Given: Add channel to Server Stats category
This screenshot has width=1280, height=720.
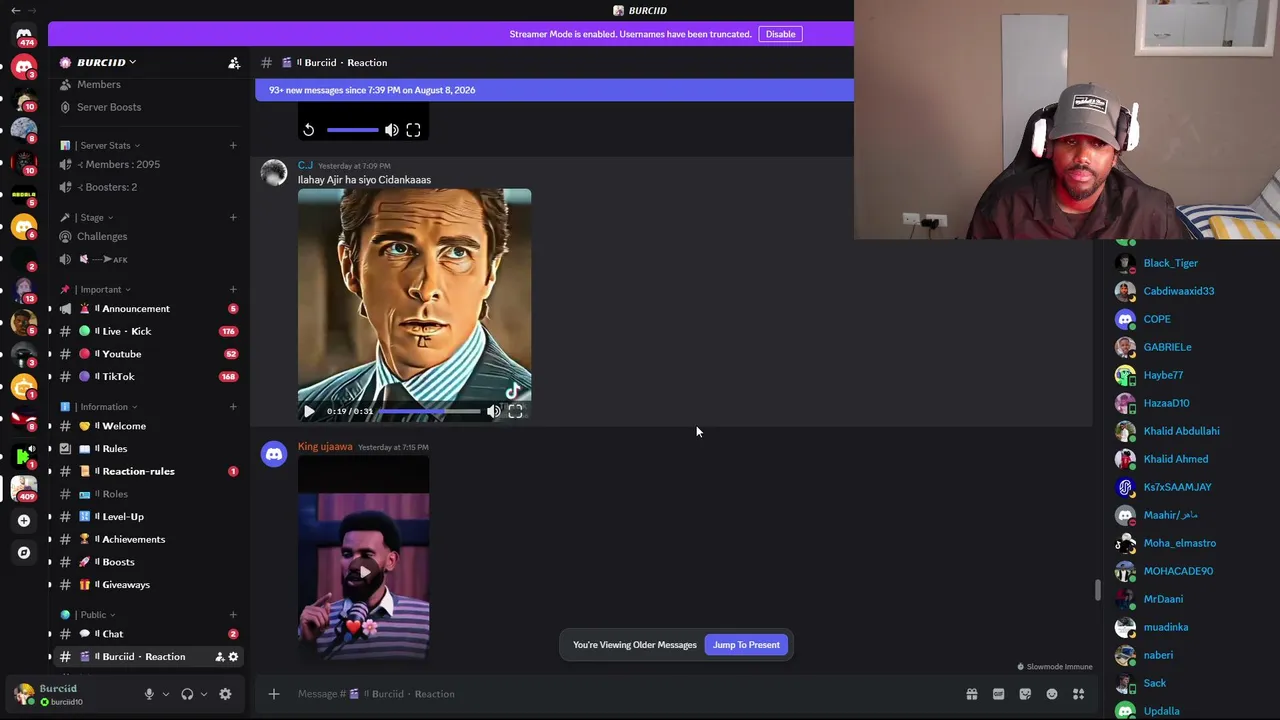Looking at the screenshot, I should tap(233, 145).
